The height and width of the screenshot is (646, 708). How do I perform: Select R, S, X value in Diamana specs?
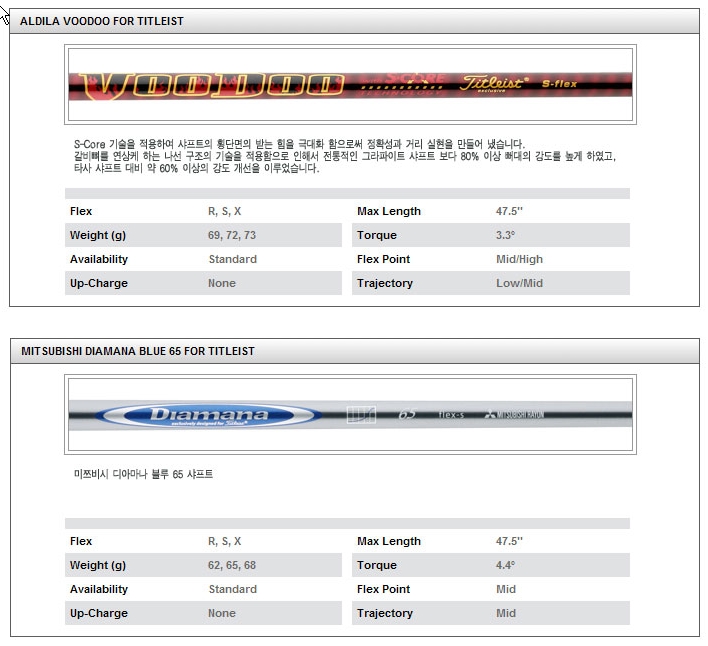(x=224, y=541)
